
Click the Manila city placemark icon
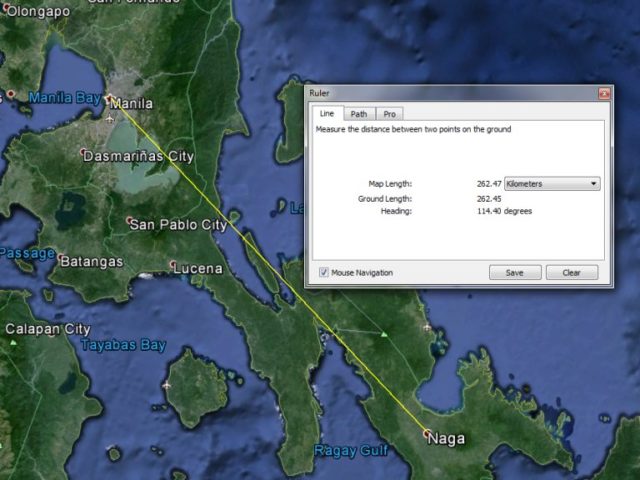coord(109,99)
